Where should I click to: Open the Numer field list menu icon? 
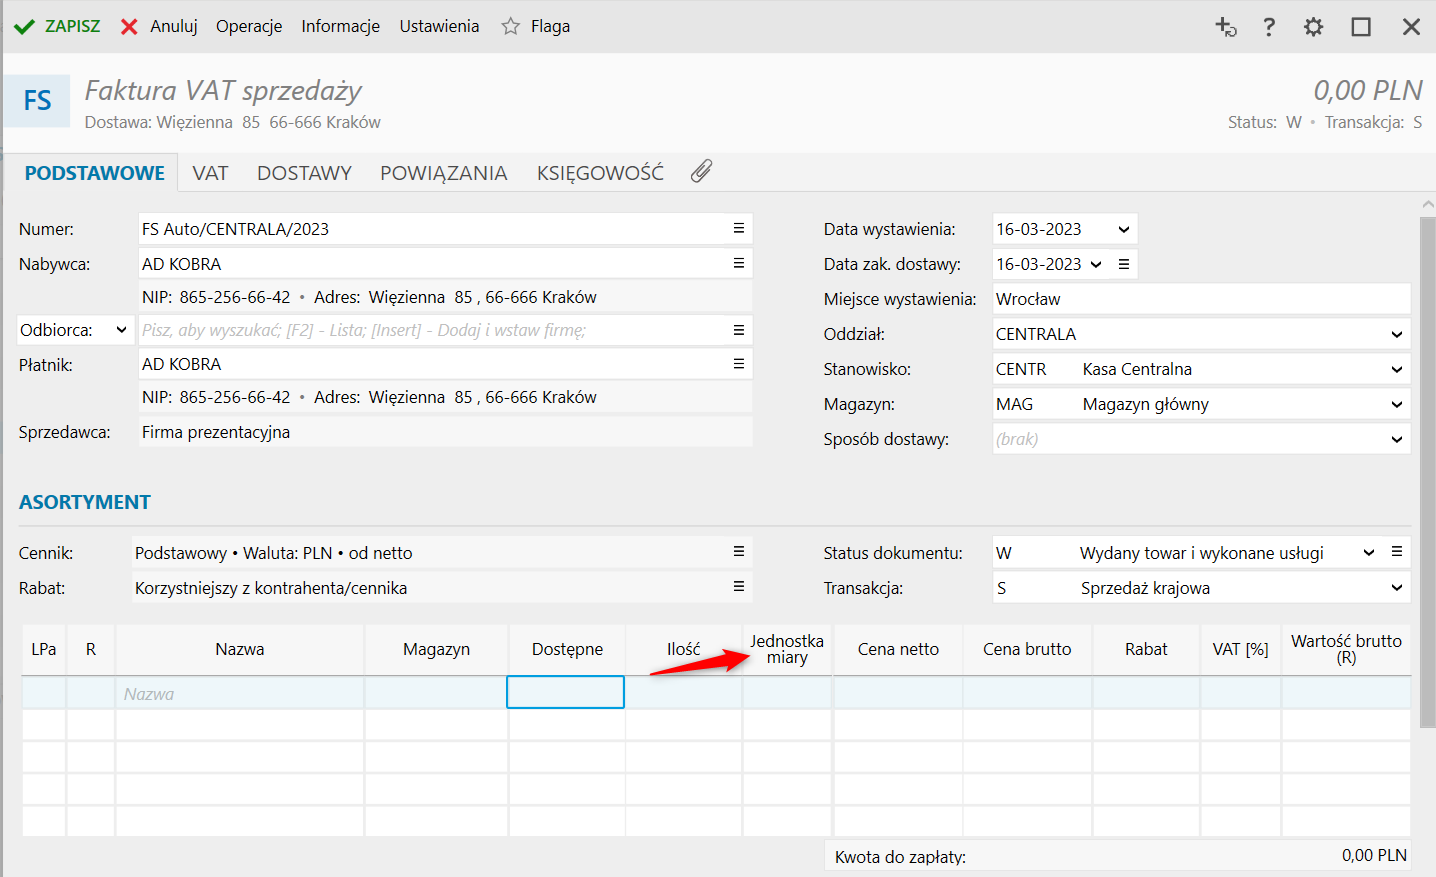click(738, 229)
